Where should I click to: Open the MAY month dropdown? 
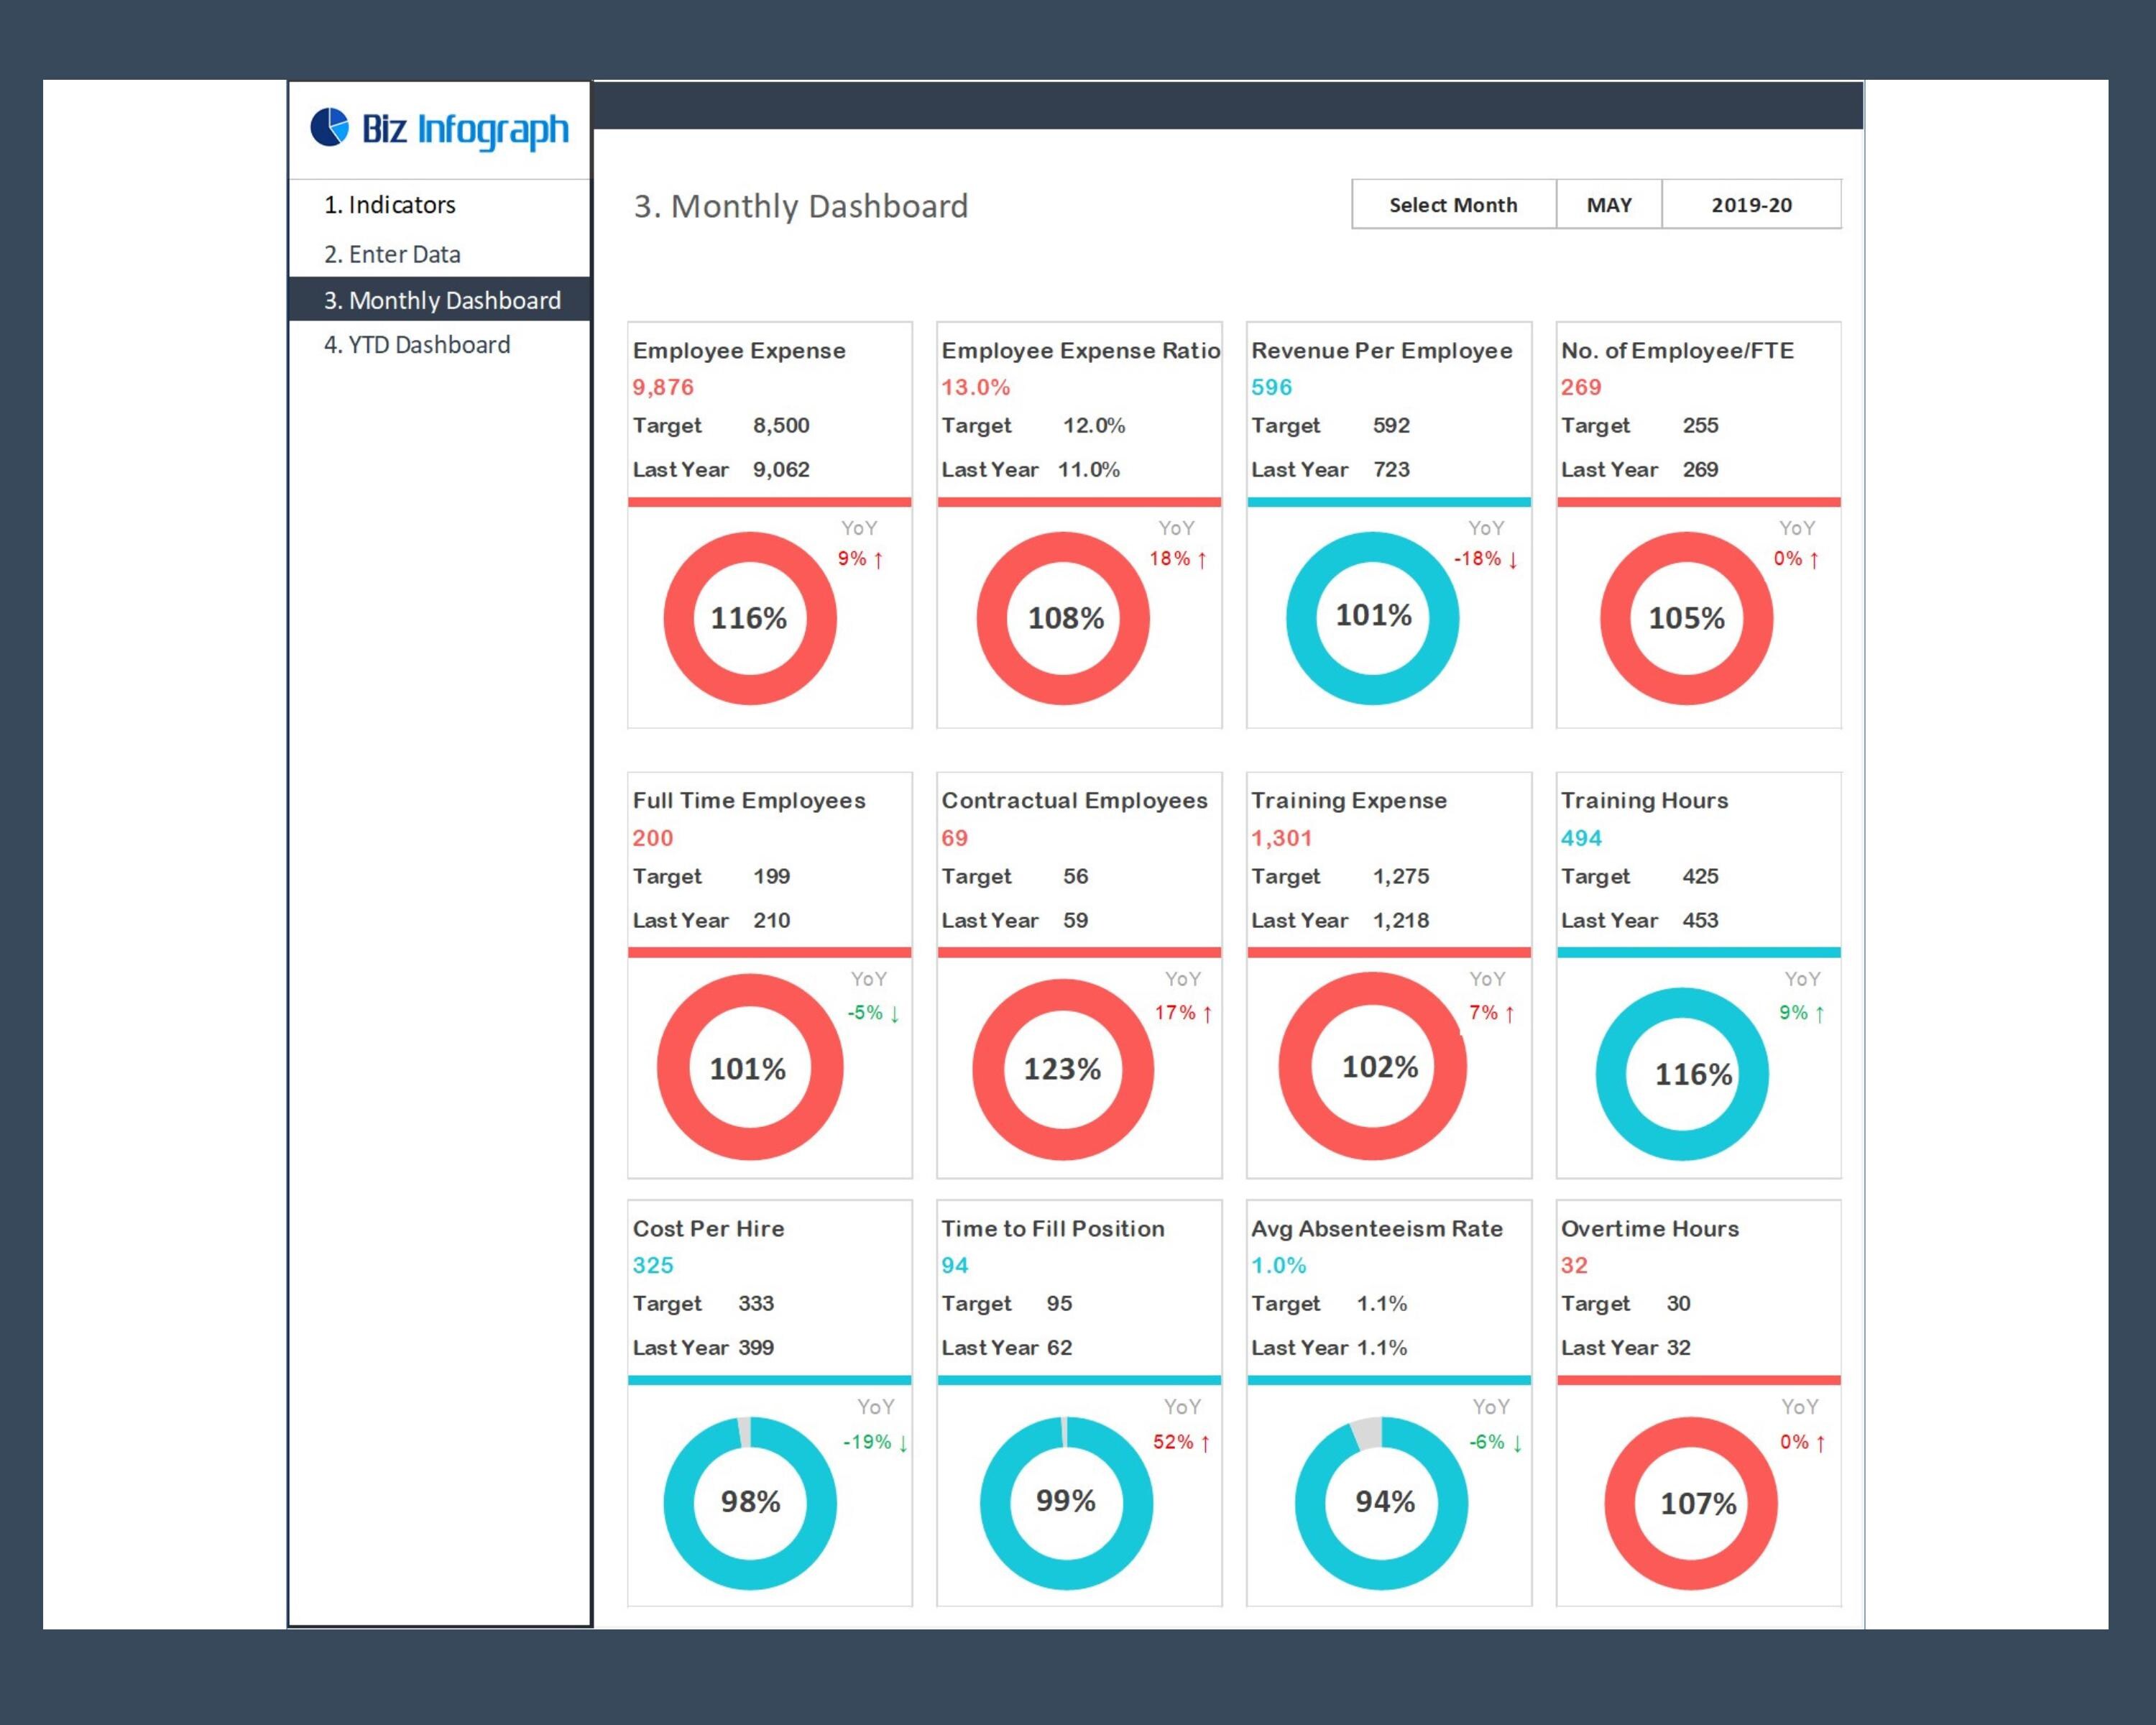pyautogui.click(x=1609, y=205)
